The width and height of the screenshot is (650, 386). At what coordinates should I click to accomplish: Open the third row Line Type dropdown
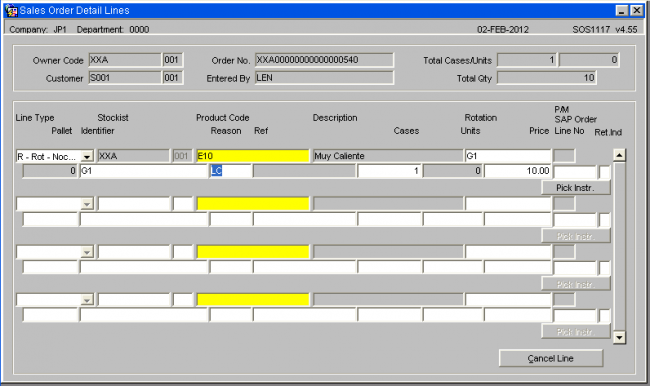coord(87,252)
